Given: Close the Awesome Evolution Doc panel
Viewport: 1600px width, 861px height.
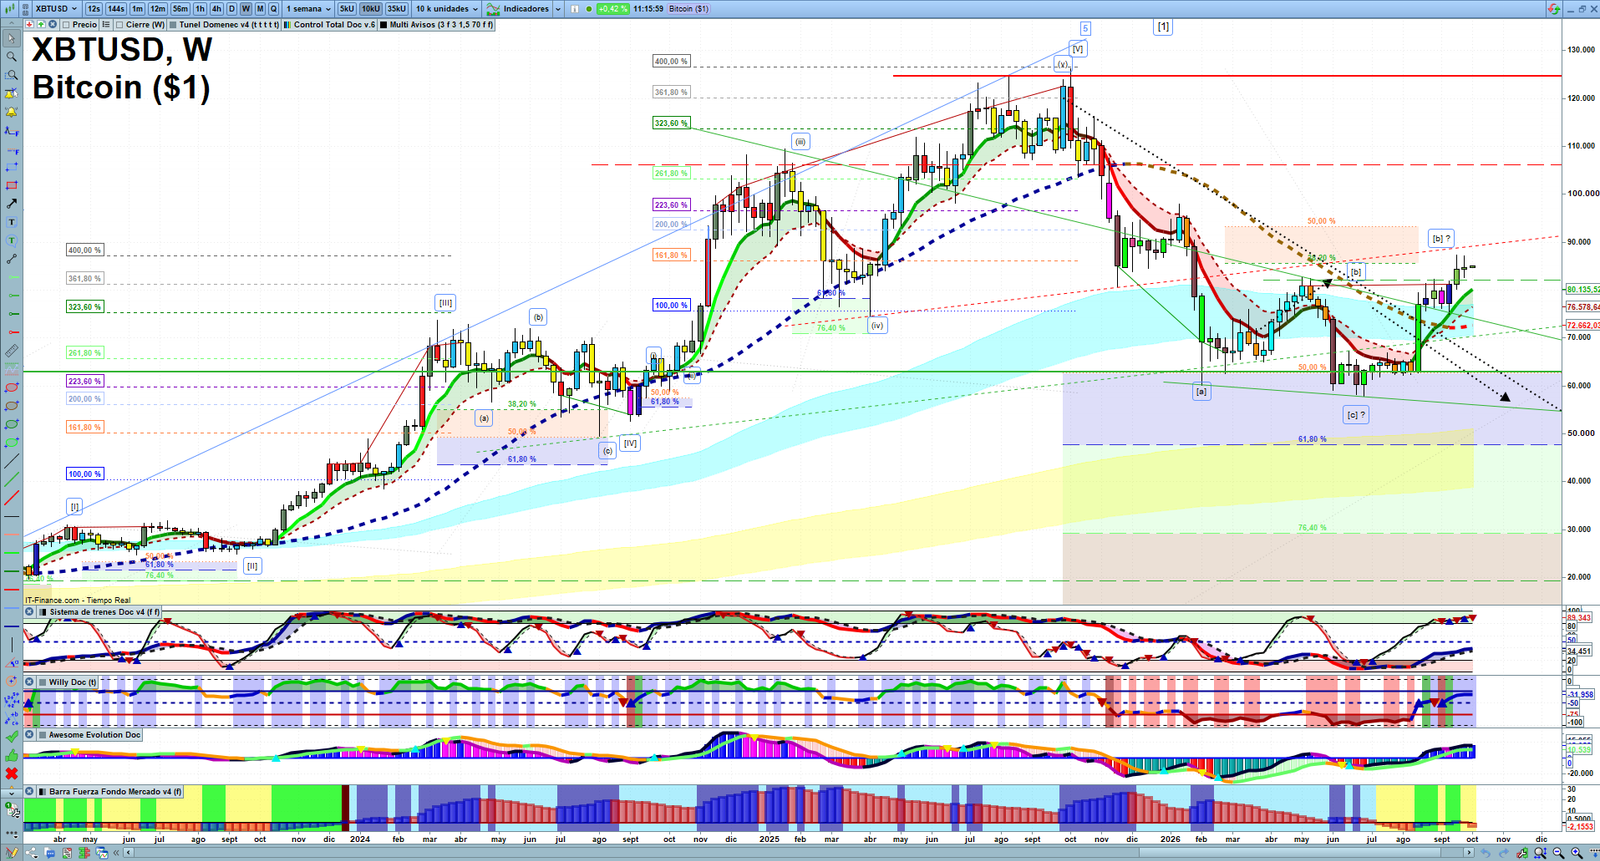Looking at the screenshot, I should (29, 735).
